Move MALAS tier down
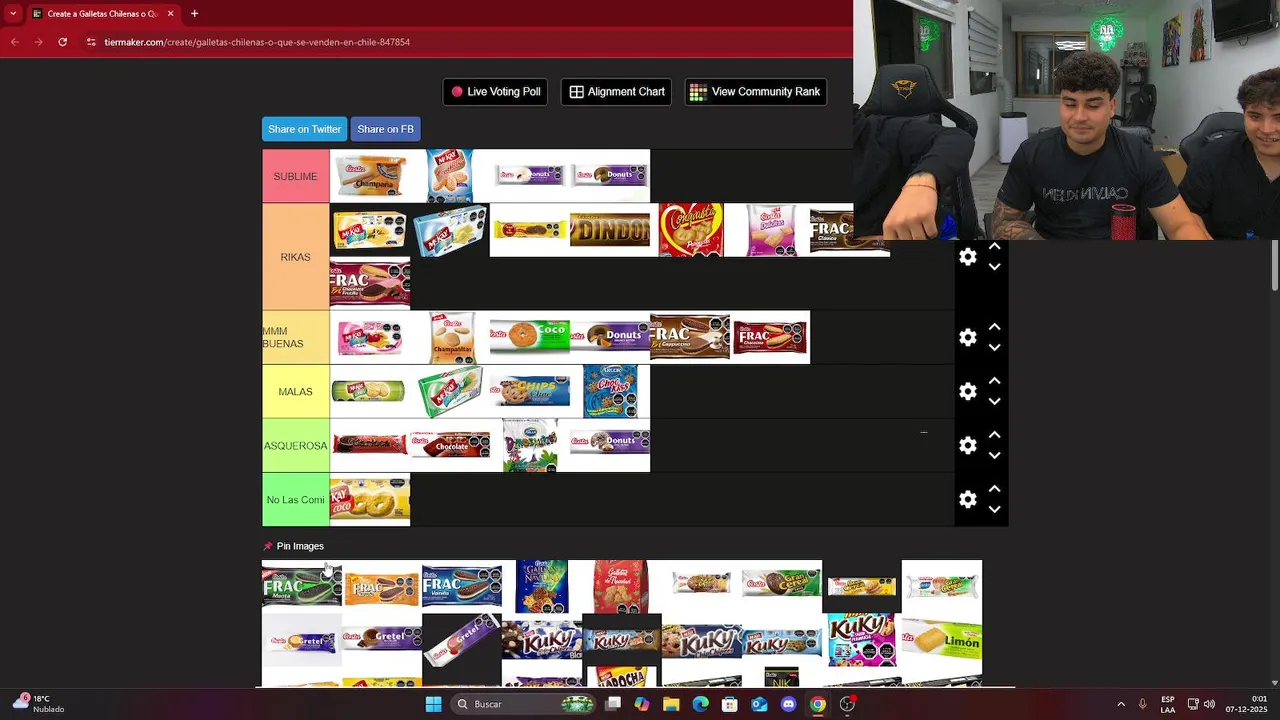This screenshot has height=720, width=1280. coord(994,402)
